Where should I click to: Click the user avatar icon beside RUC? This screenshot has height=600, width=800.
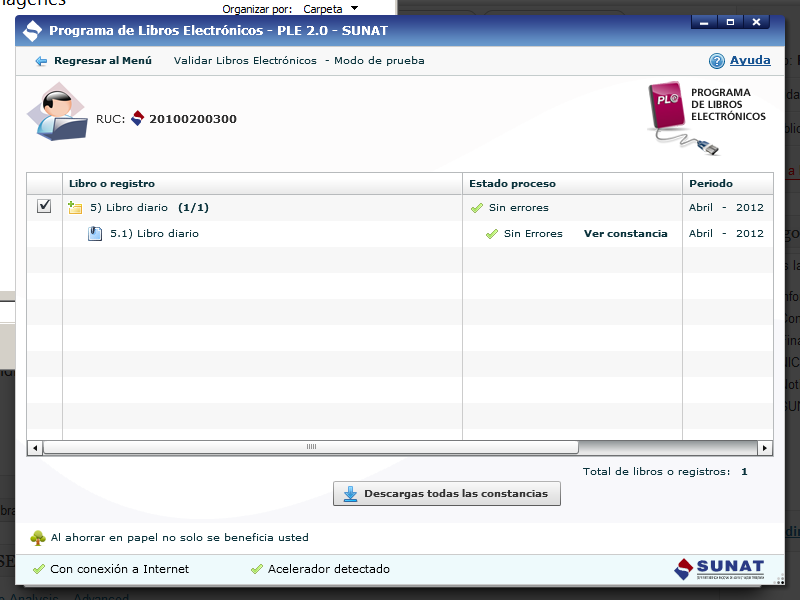(57, 112)
